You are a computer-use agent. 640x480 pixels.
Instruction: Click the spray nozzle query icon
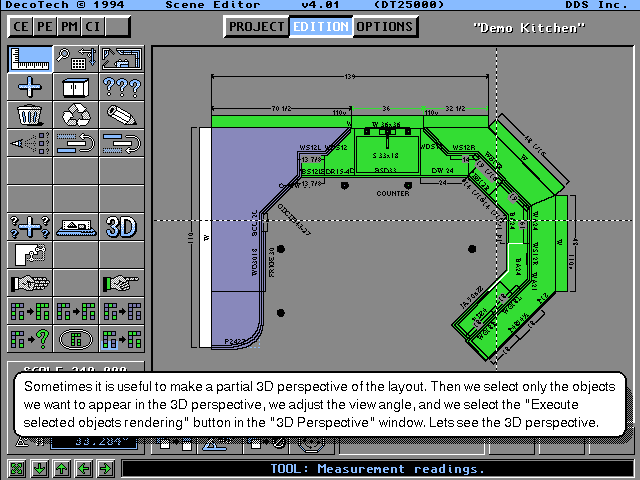(30, 143)
